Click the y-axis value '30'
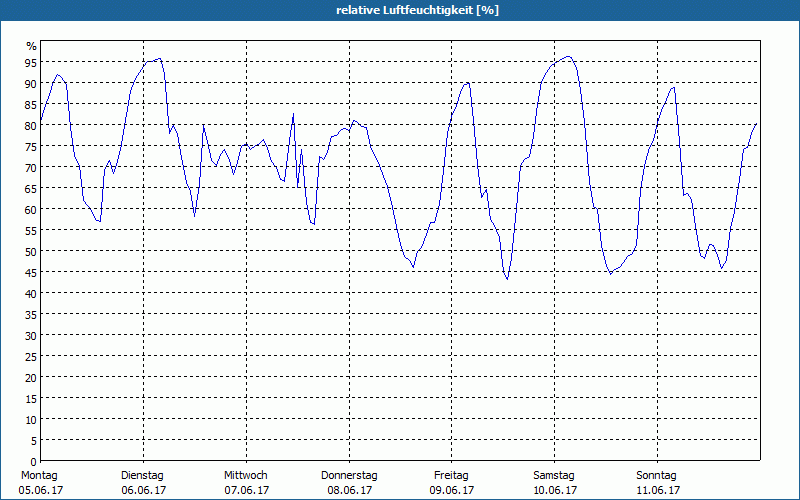Screen dimensions: 800x500 pyautogui.click(x=31, y=336)
